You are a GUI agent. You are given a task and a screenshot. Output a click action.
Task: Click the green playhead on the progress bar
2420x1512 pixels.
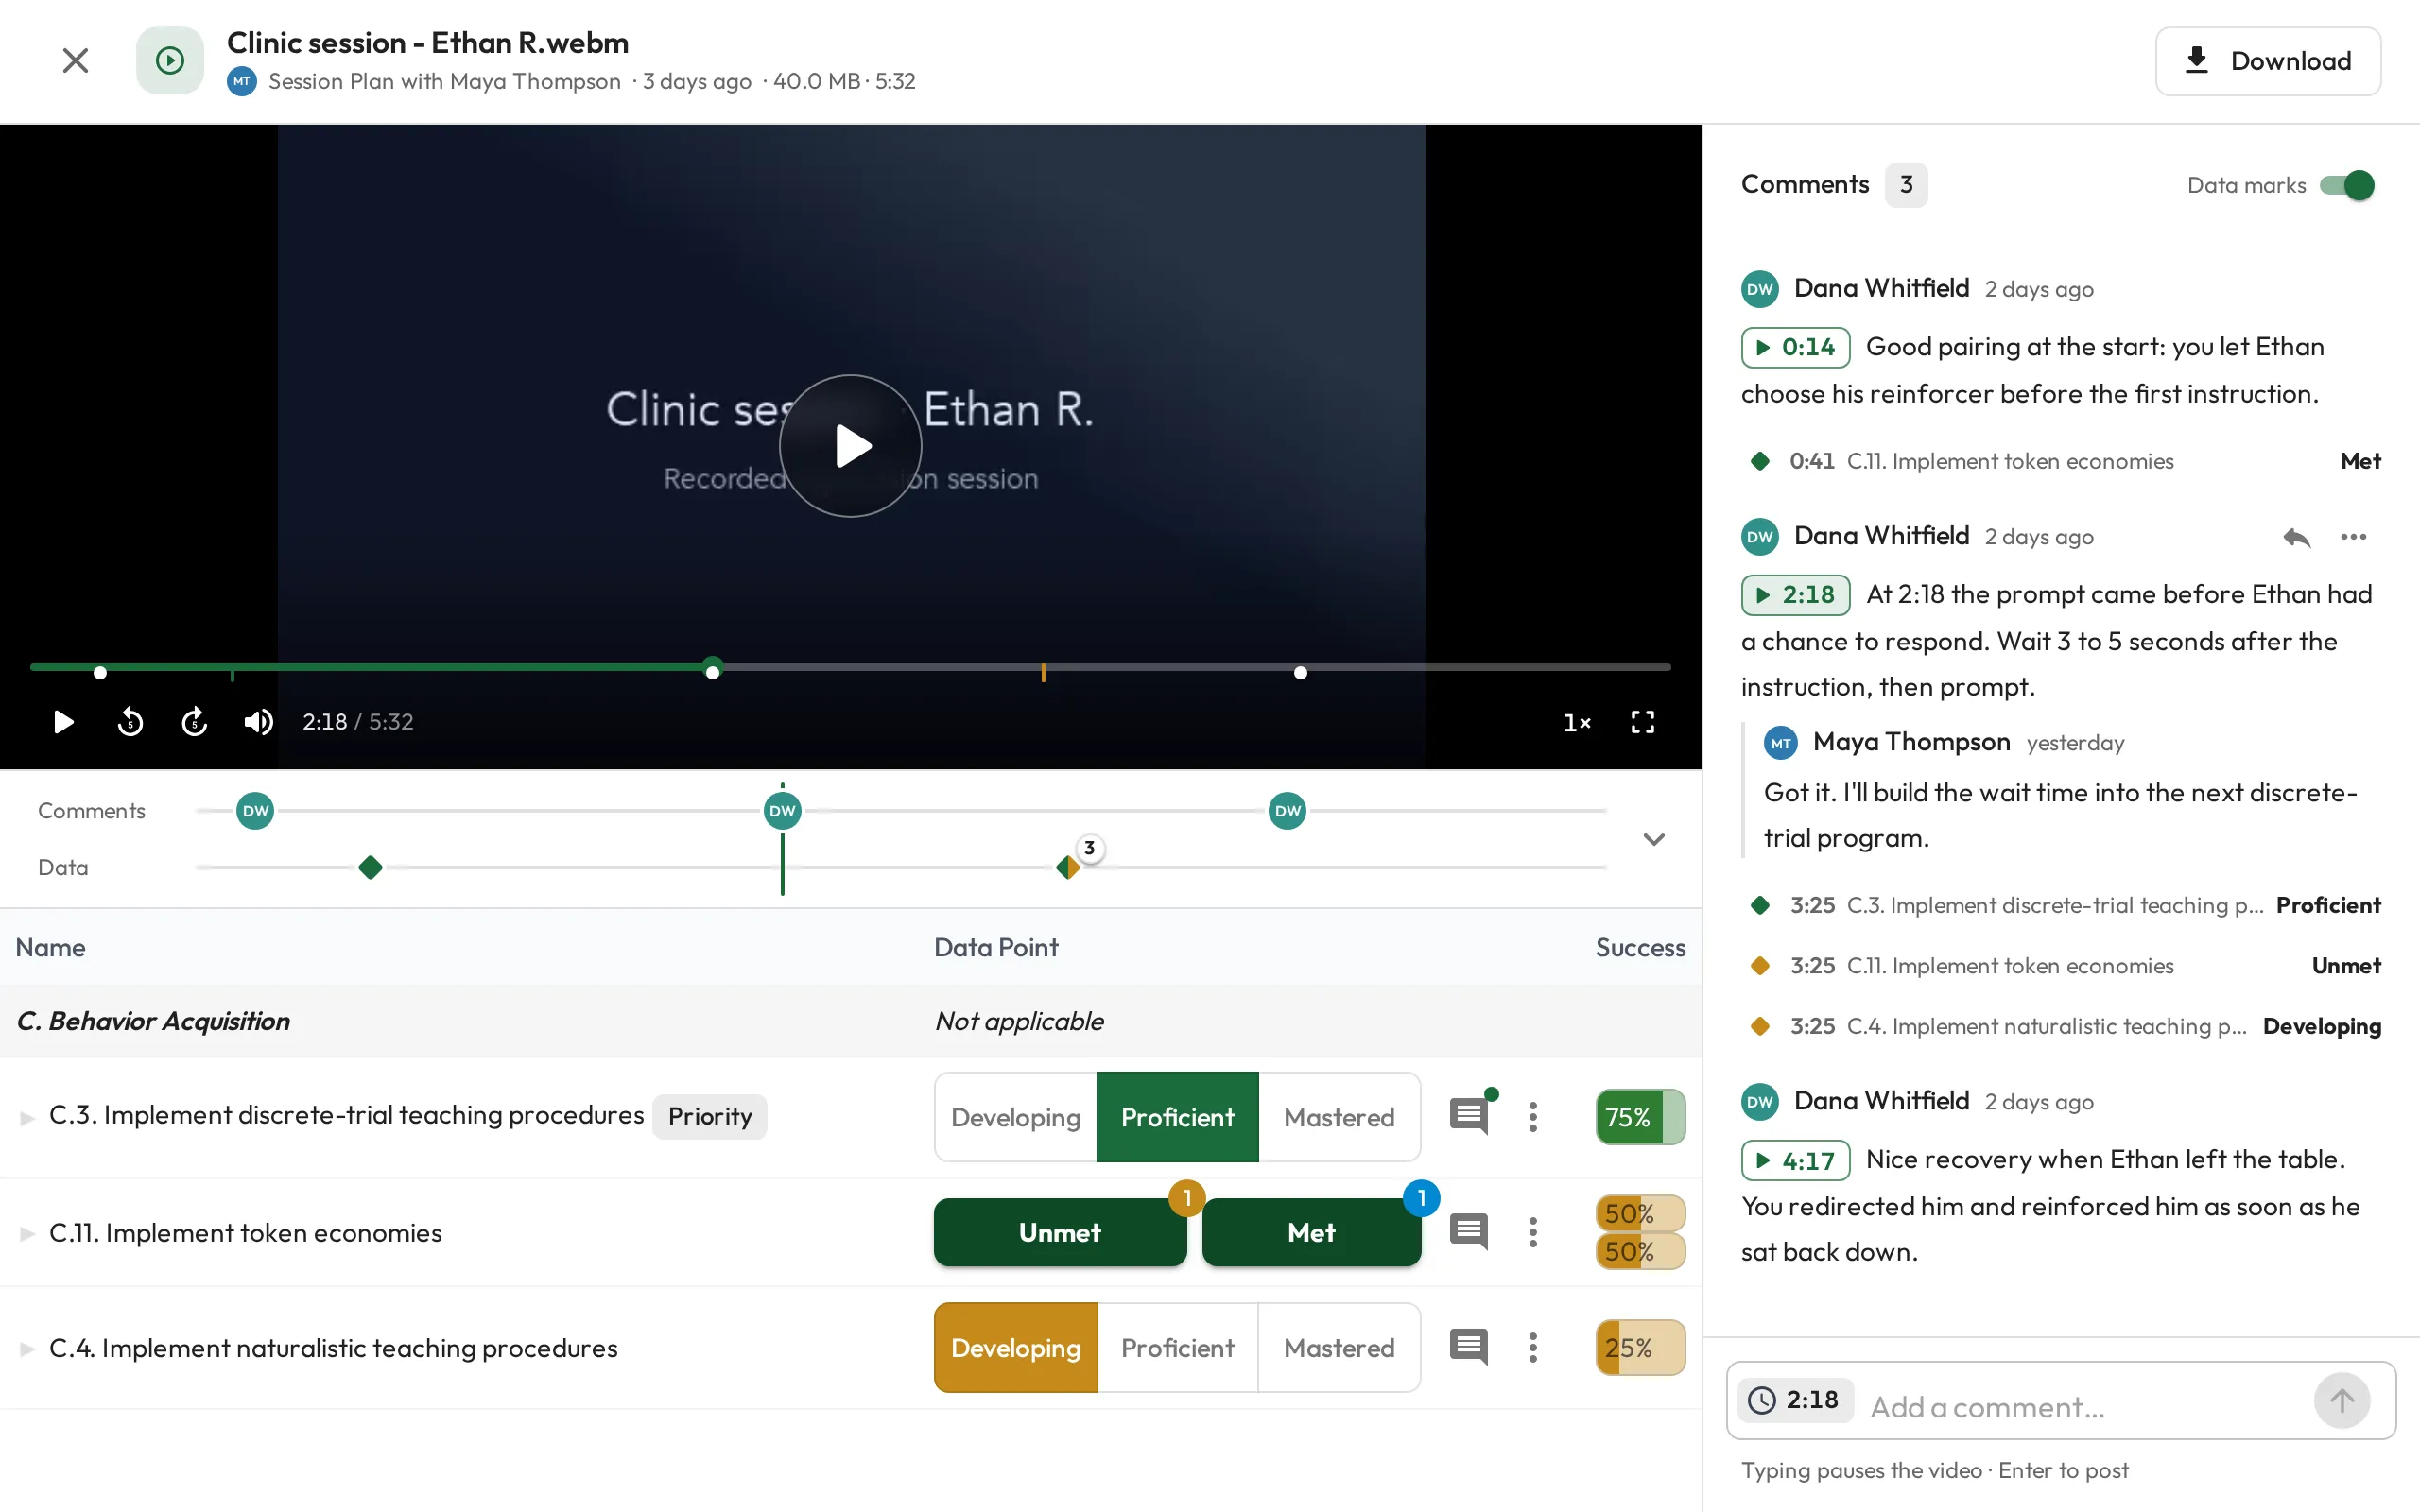(712, 666)
